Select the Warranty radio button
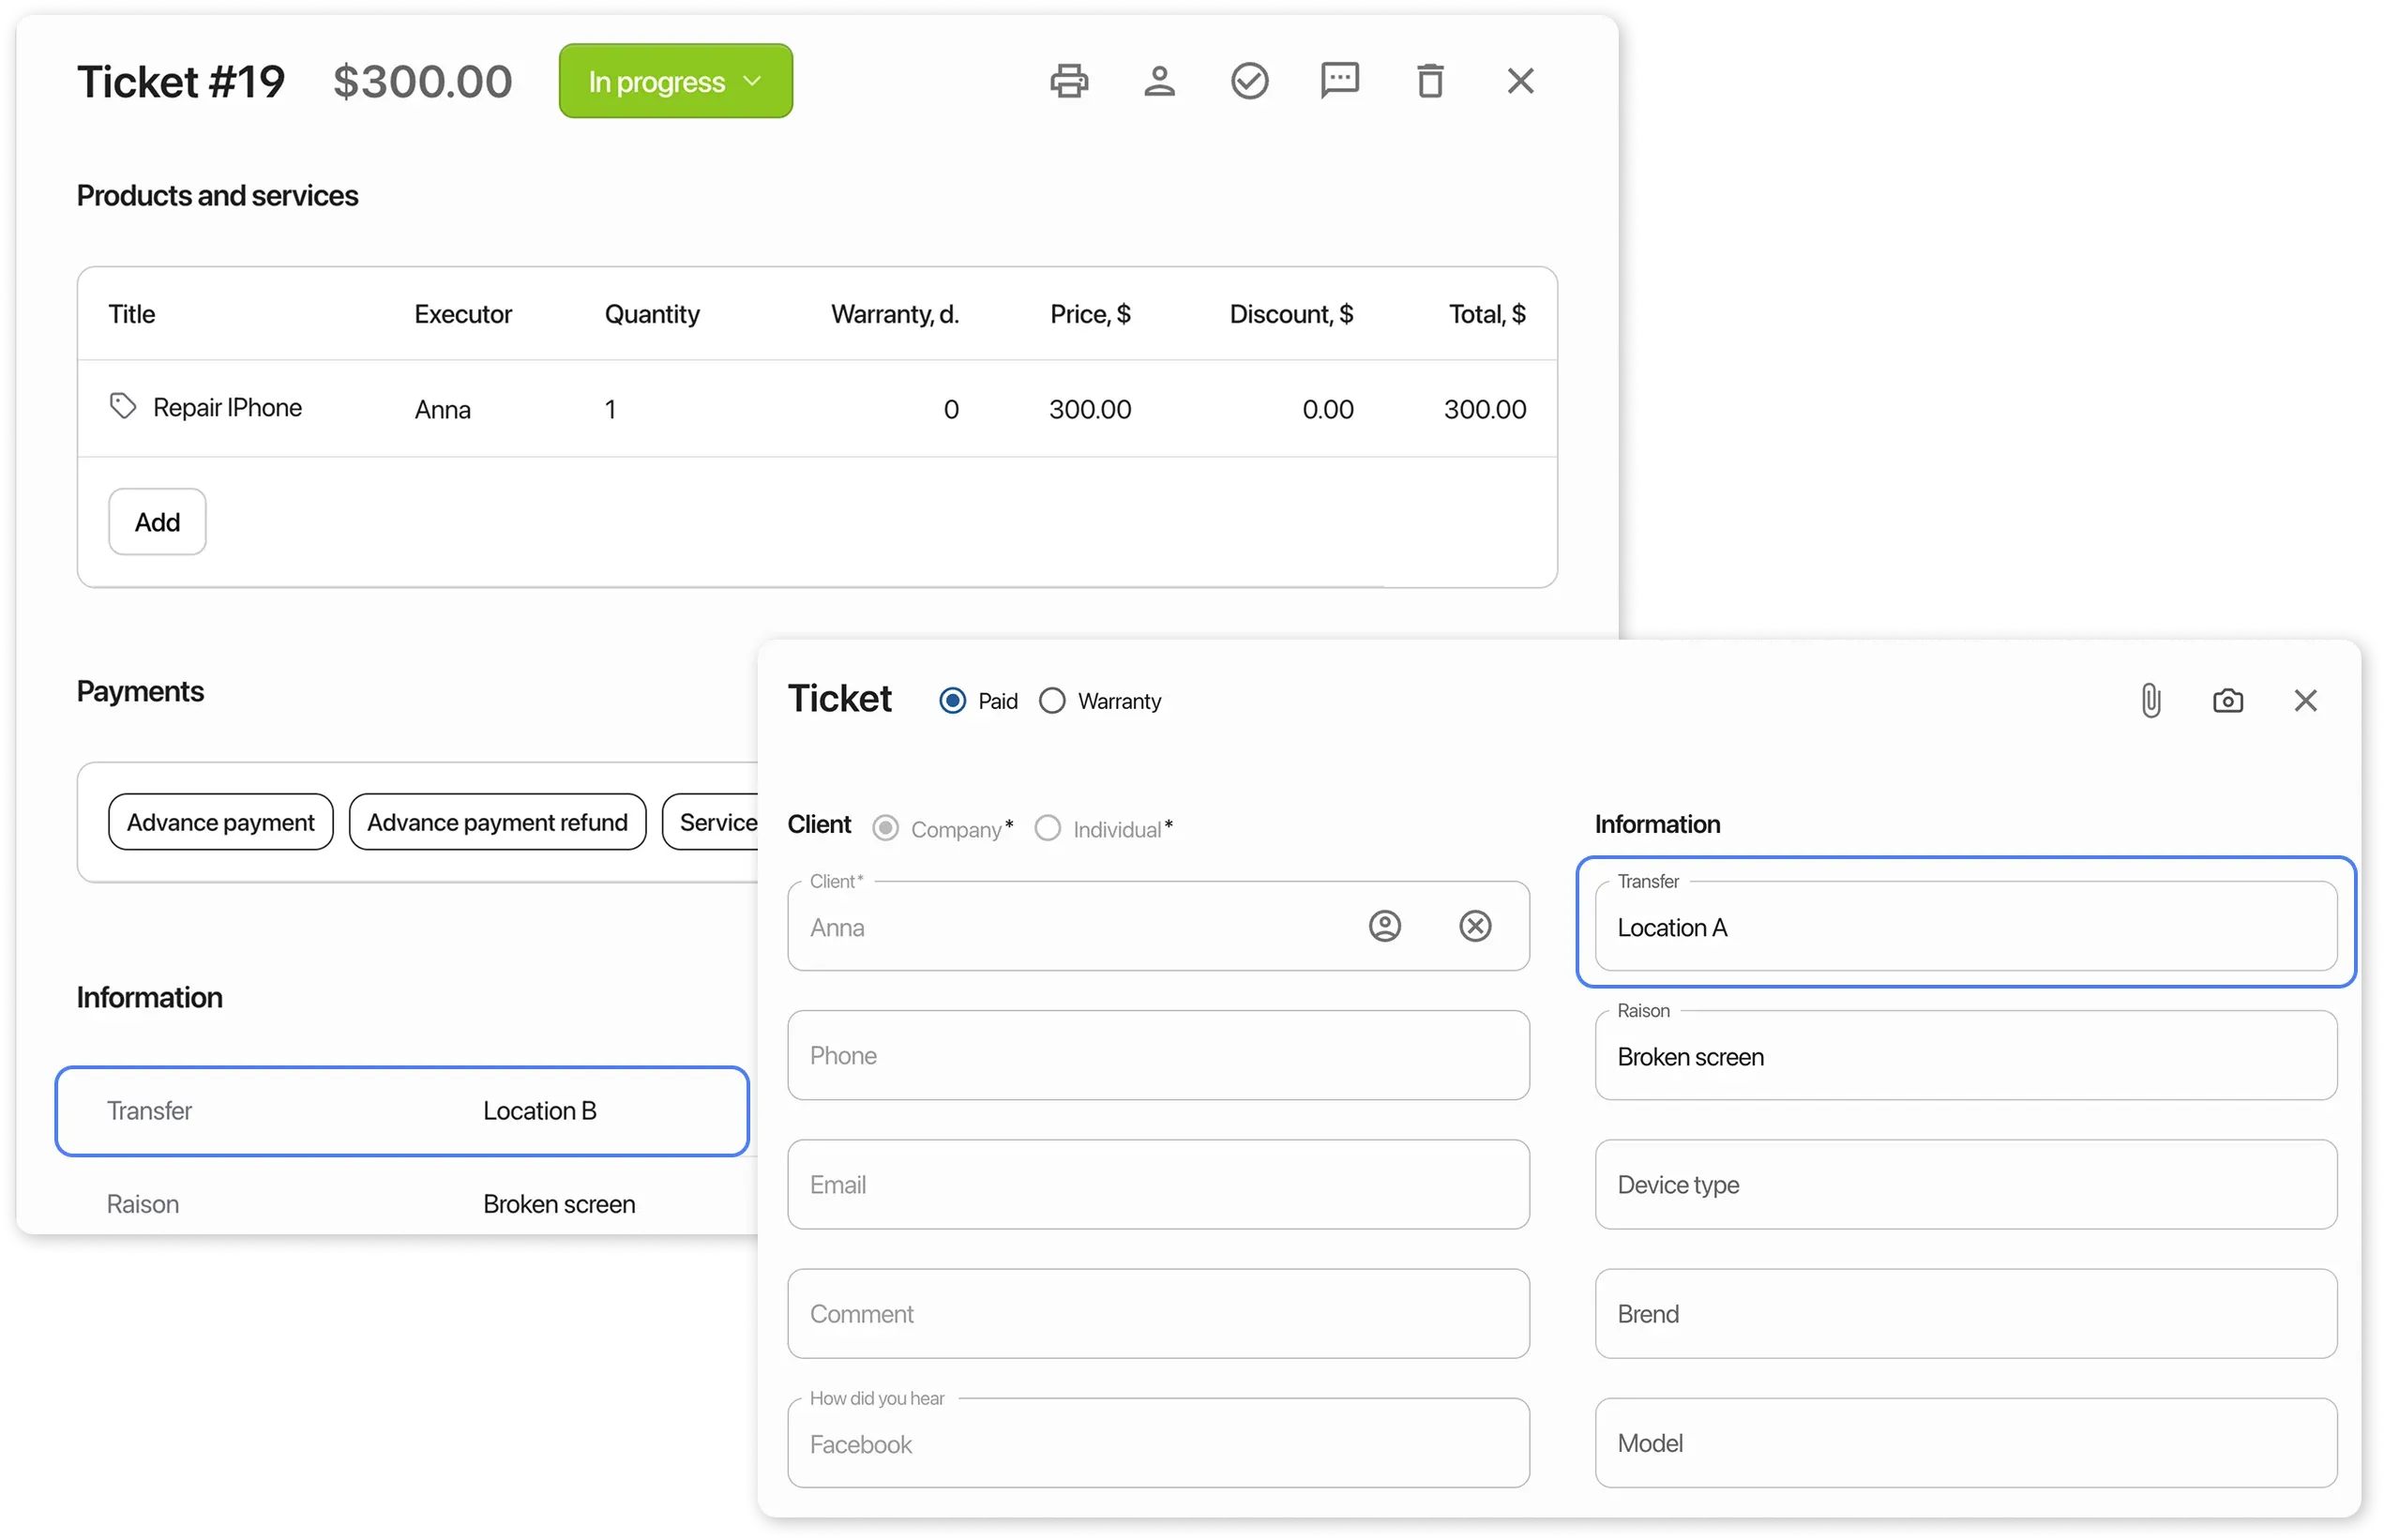Viewport: 2384px width, 1540px height. (1052, 701)
